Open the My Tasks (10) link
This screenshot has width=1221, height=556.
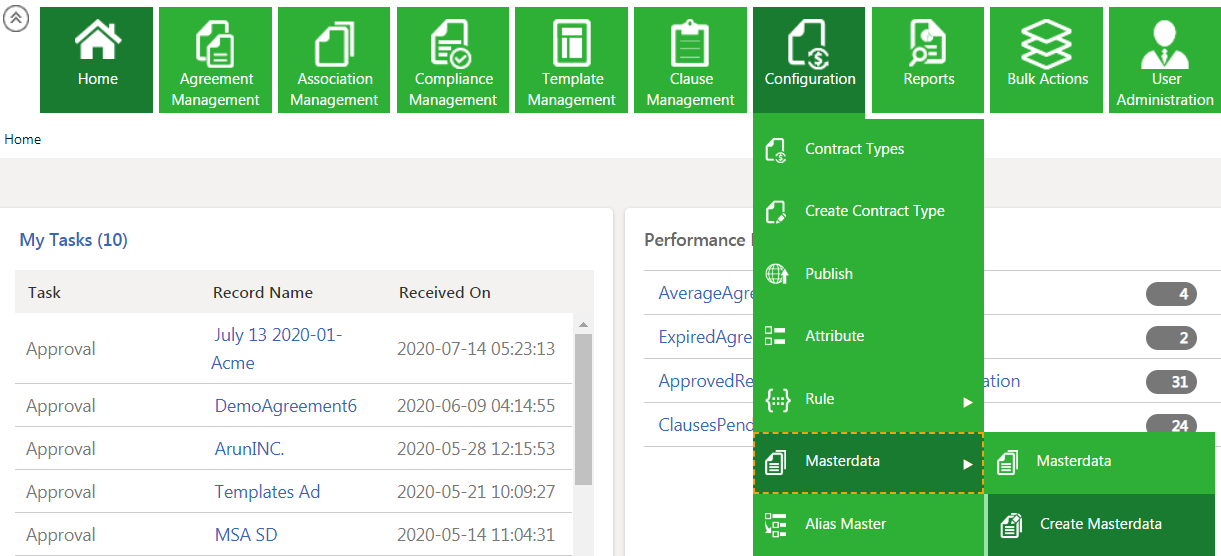(74, 240)
